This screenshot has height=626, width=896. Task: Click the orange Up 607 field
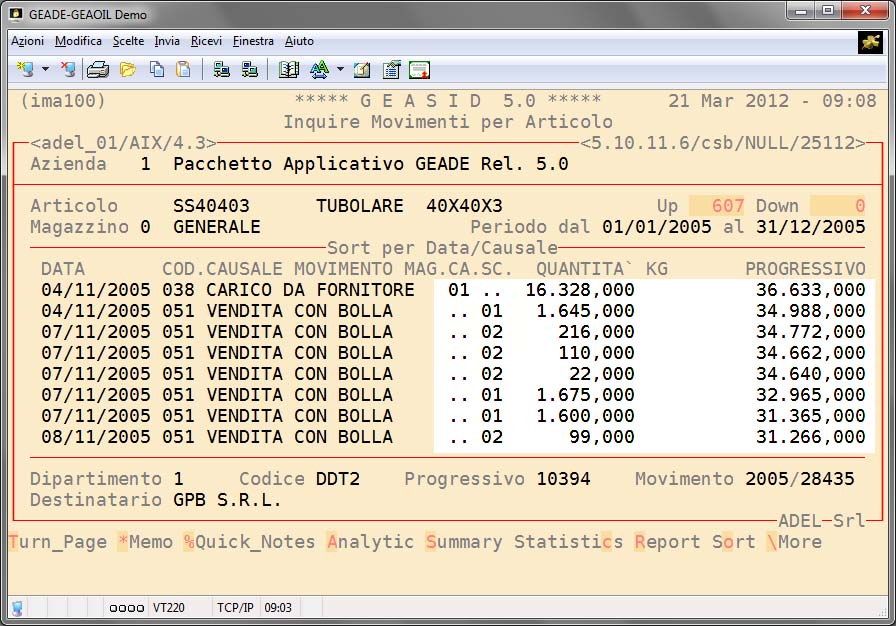[716, 206]
